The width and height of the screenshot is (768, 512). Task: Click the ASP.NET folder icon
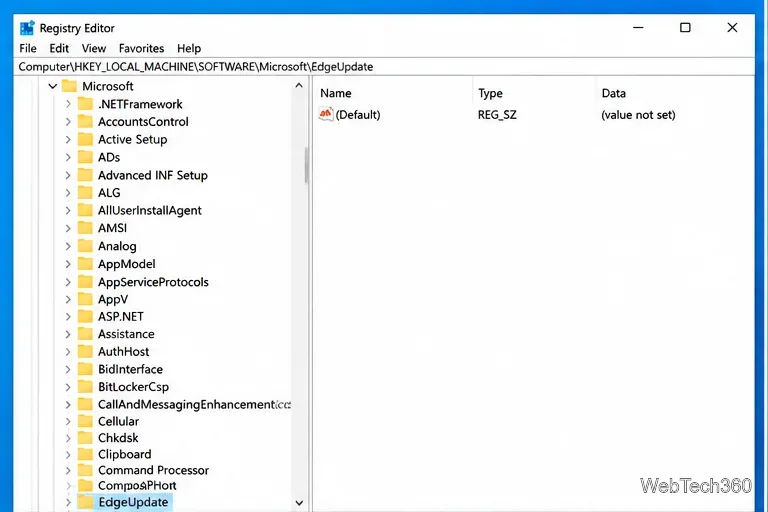(85, 317)
